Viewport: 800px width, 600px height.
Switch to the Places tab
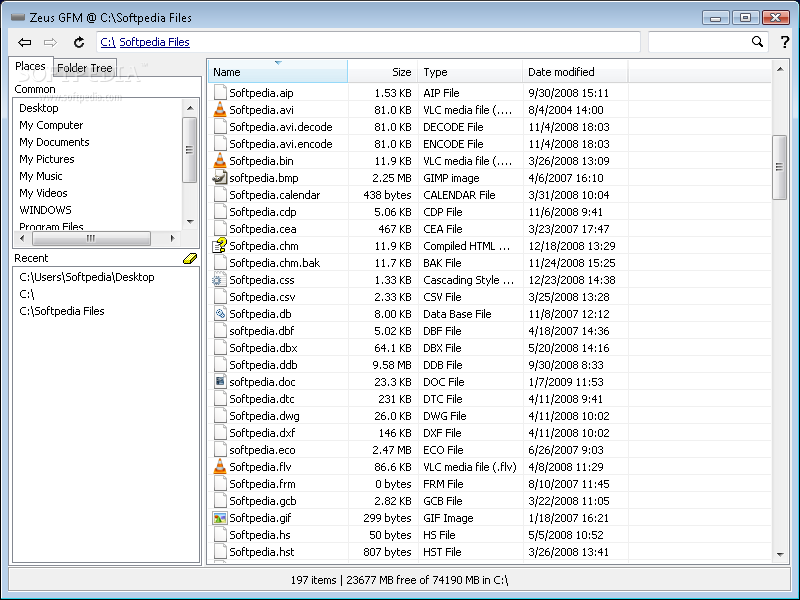30,68
